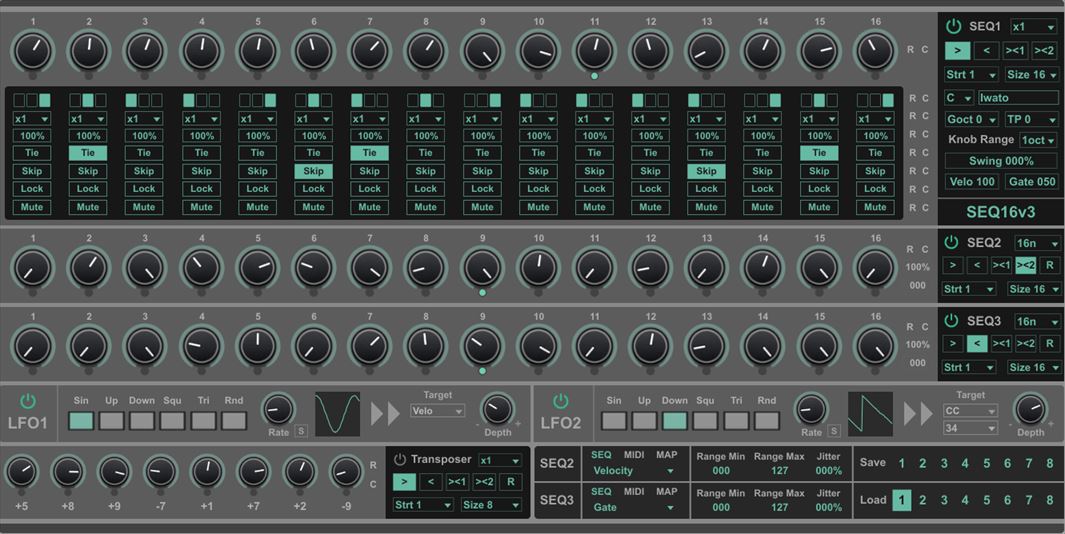The image size is (1065, 534).
Task: Click the LFO2 power icon
Action: 561,401
